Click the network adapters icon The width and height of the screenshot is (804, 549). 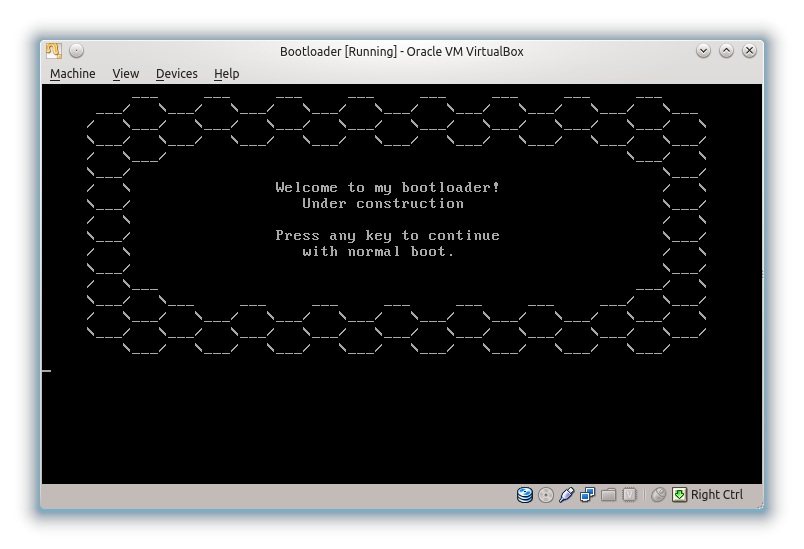pyautogui.click(x=588, y=495)
